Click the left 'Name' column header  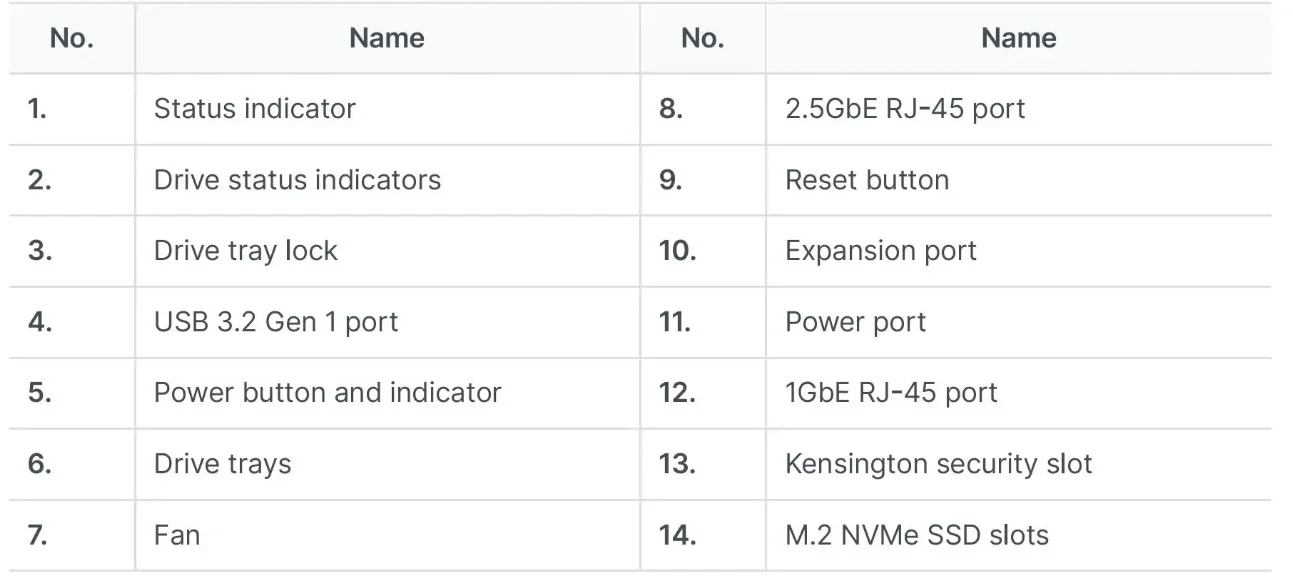tap(387, 38)
